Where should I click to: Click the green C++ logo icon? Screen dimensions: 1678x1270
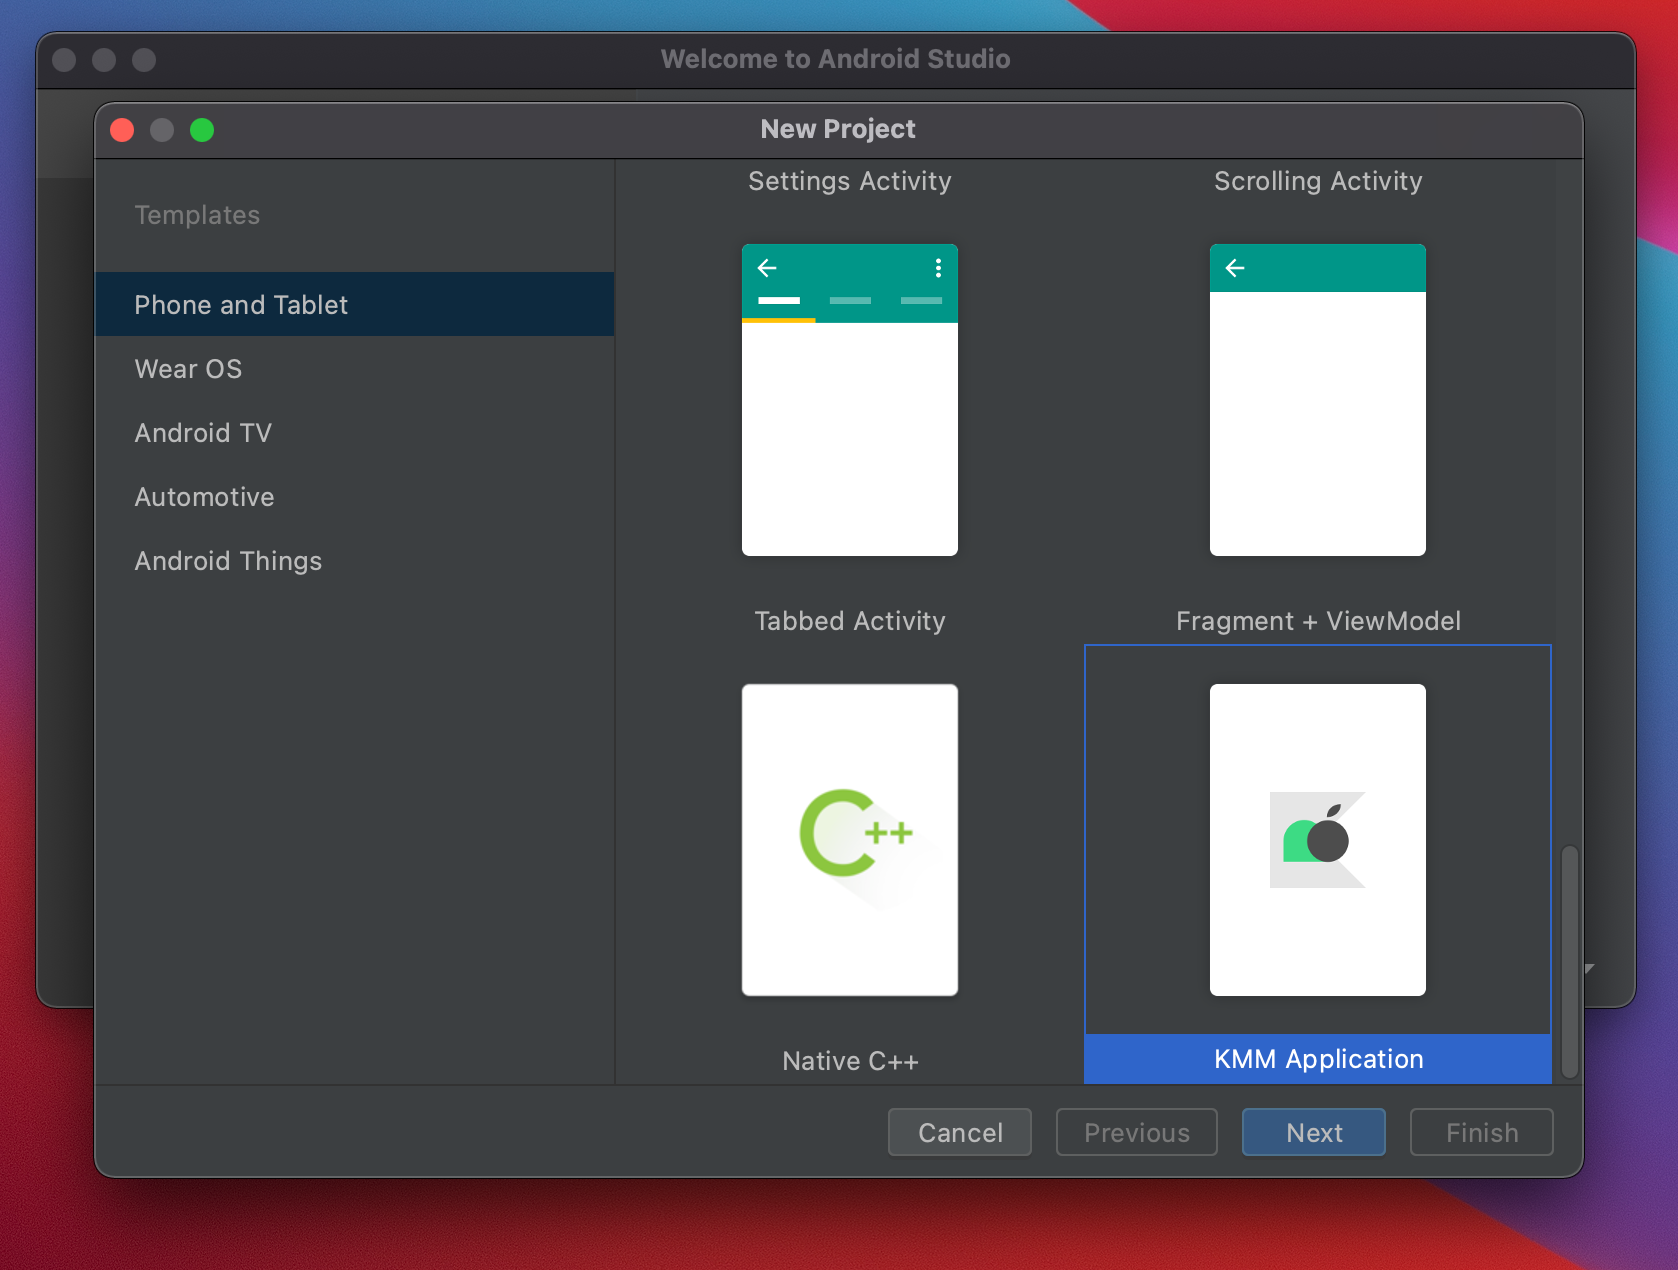(x=850, y=835)
